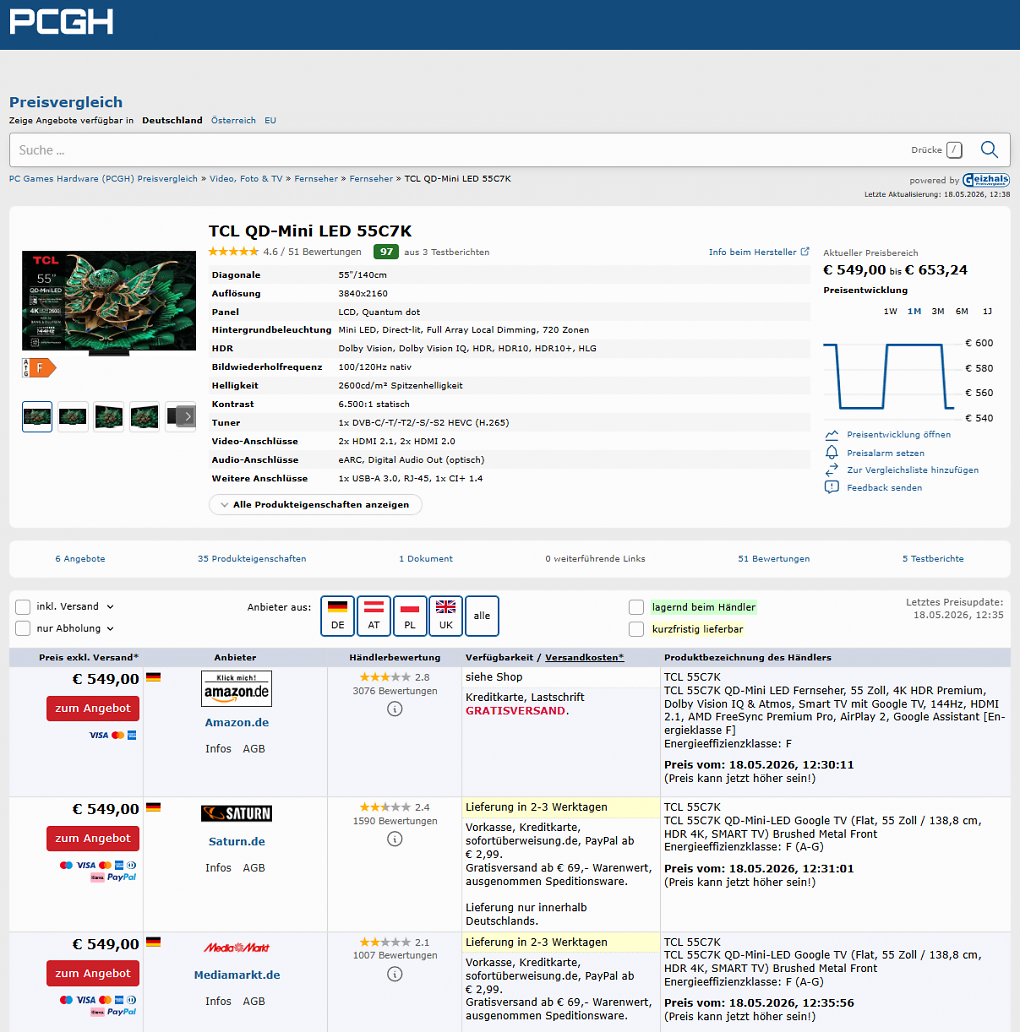
Task: Jump to '51 Bewertungen' section
Action: pos(774,559)
